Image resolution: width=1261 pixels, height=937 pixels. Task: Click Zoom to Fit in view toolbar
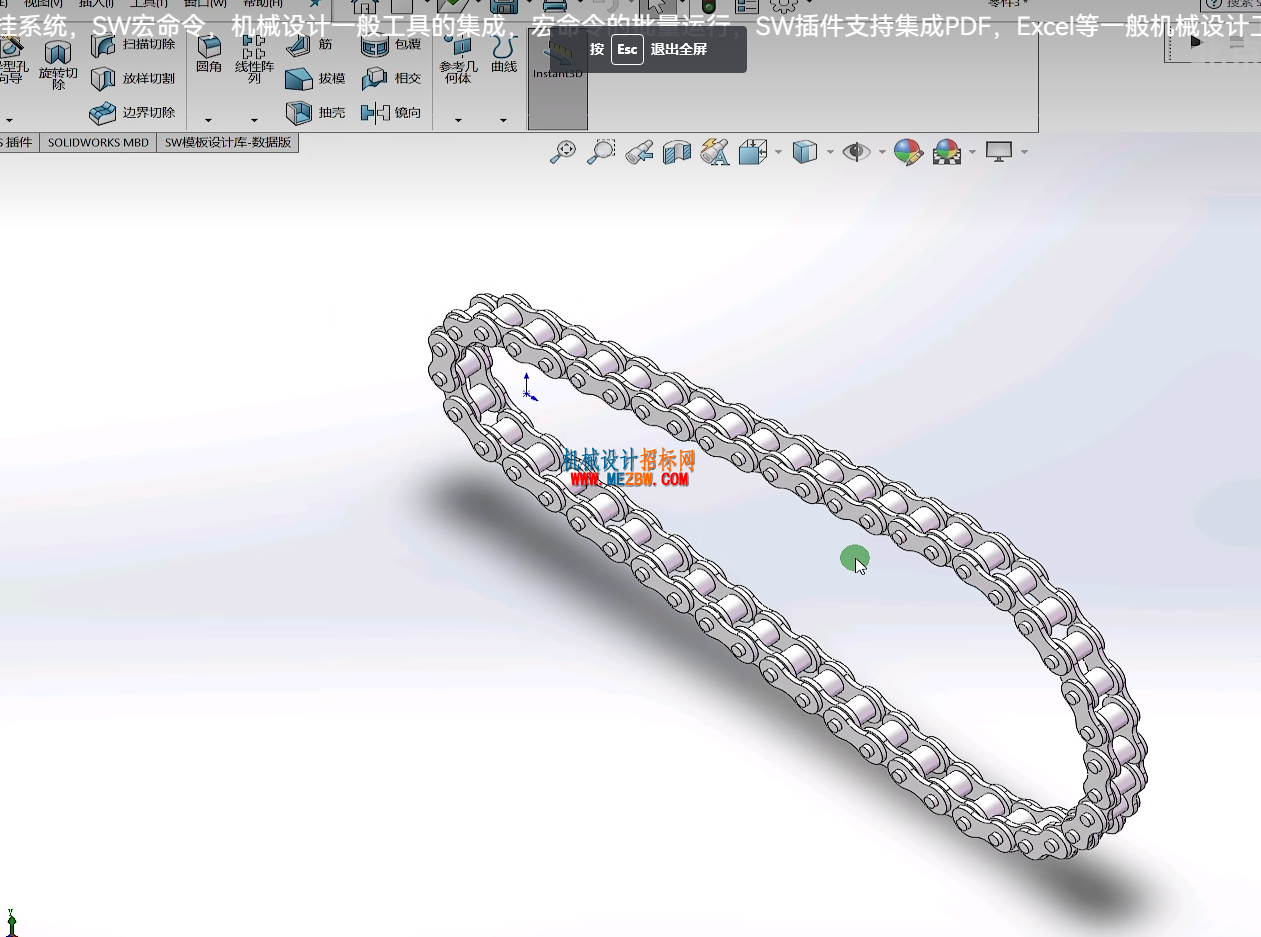pos(563,152)
